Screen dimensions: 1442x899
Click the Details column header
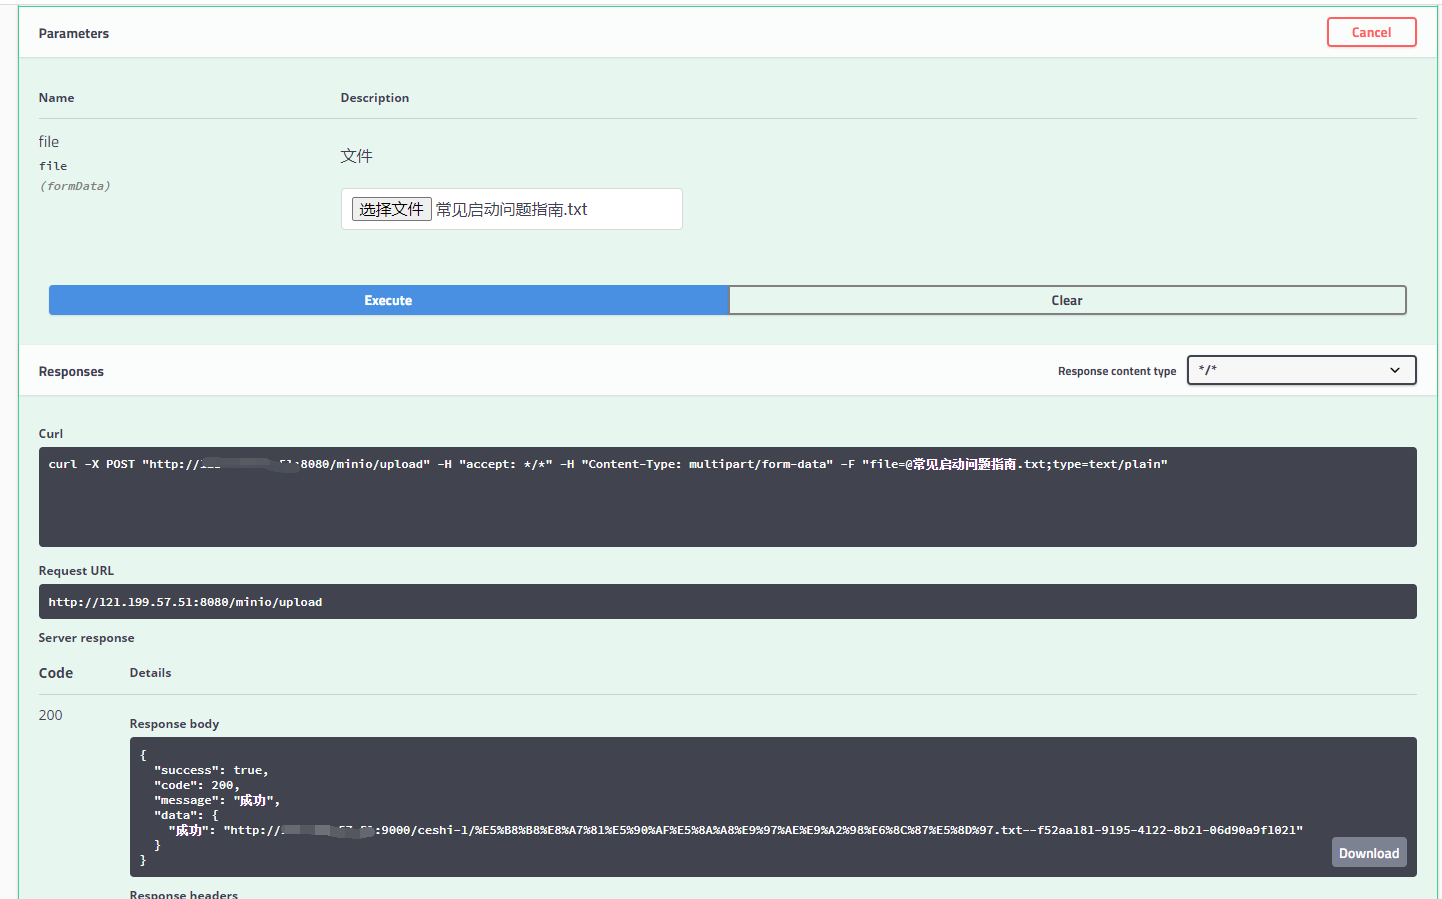click(x=150, y=672)
